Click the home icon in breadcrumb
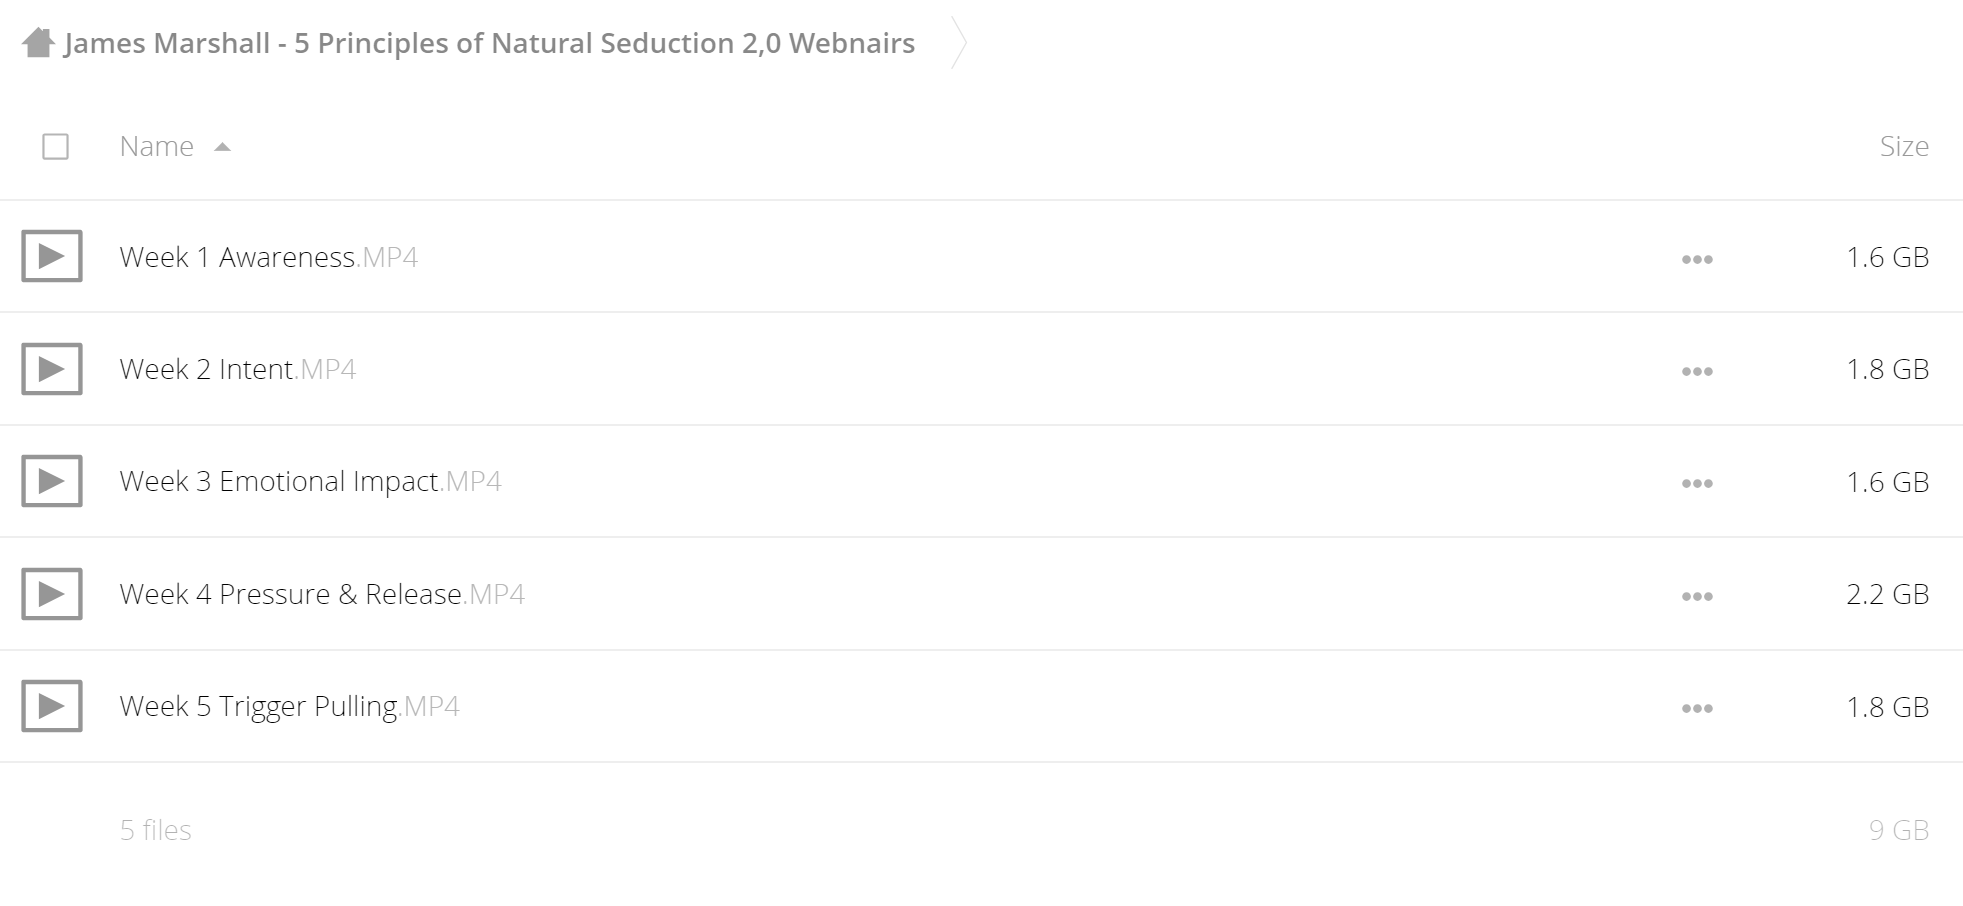This screenshot has width=1963, height=906. [37, 43]
